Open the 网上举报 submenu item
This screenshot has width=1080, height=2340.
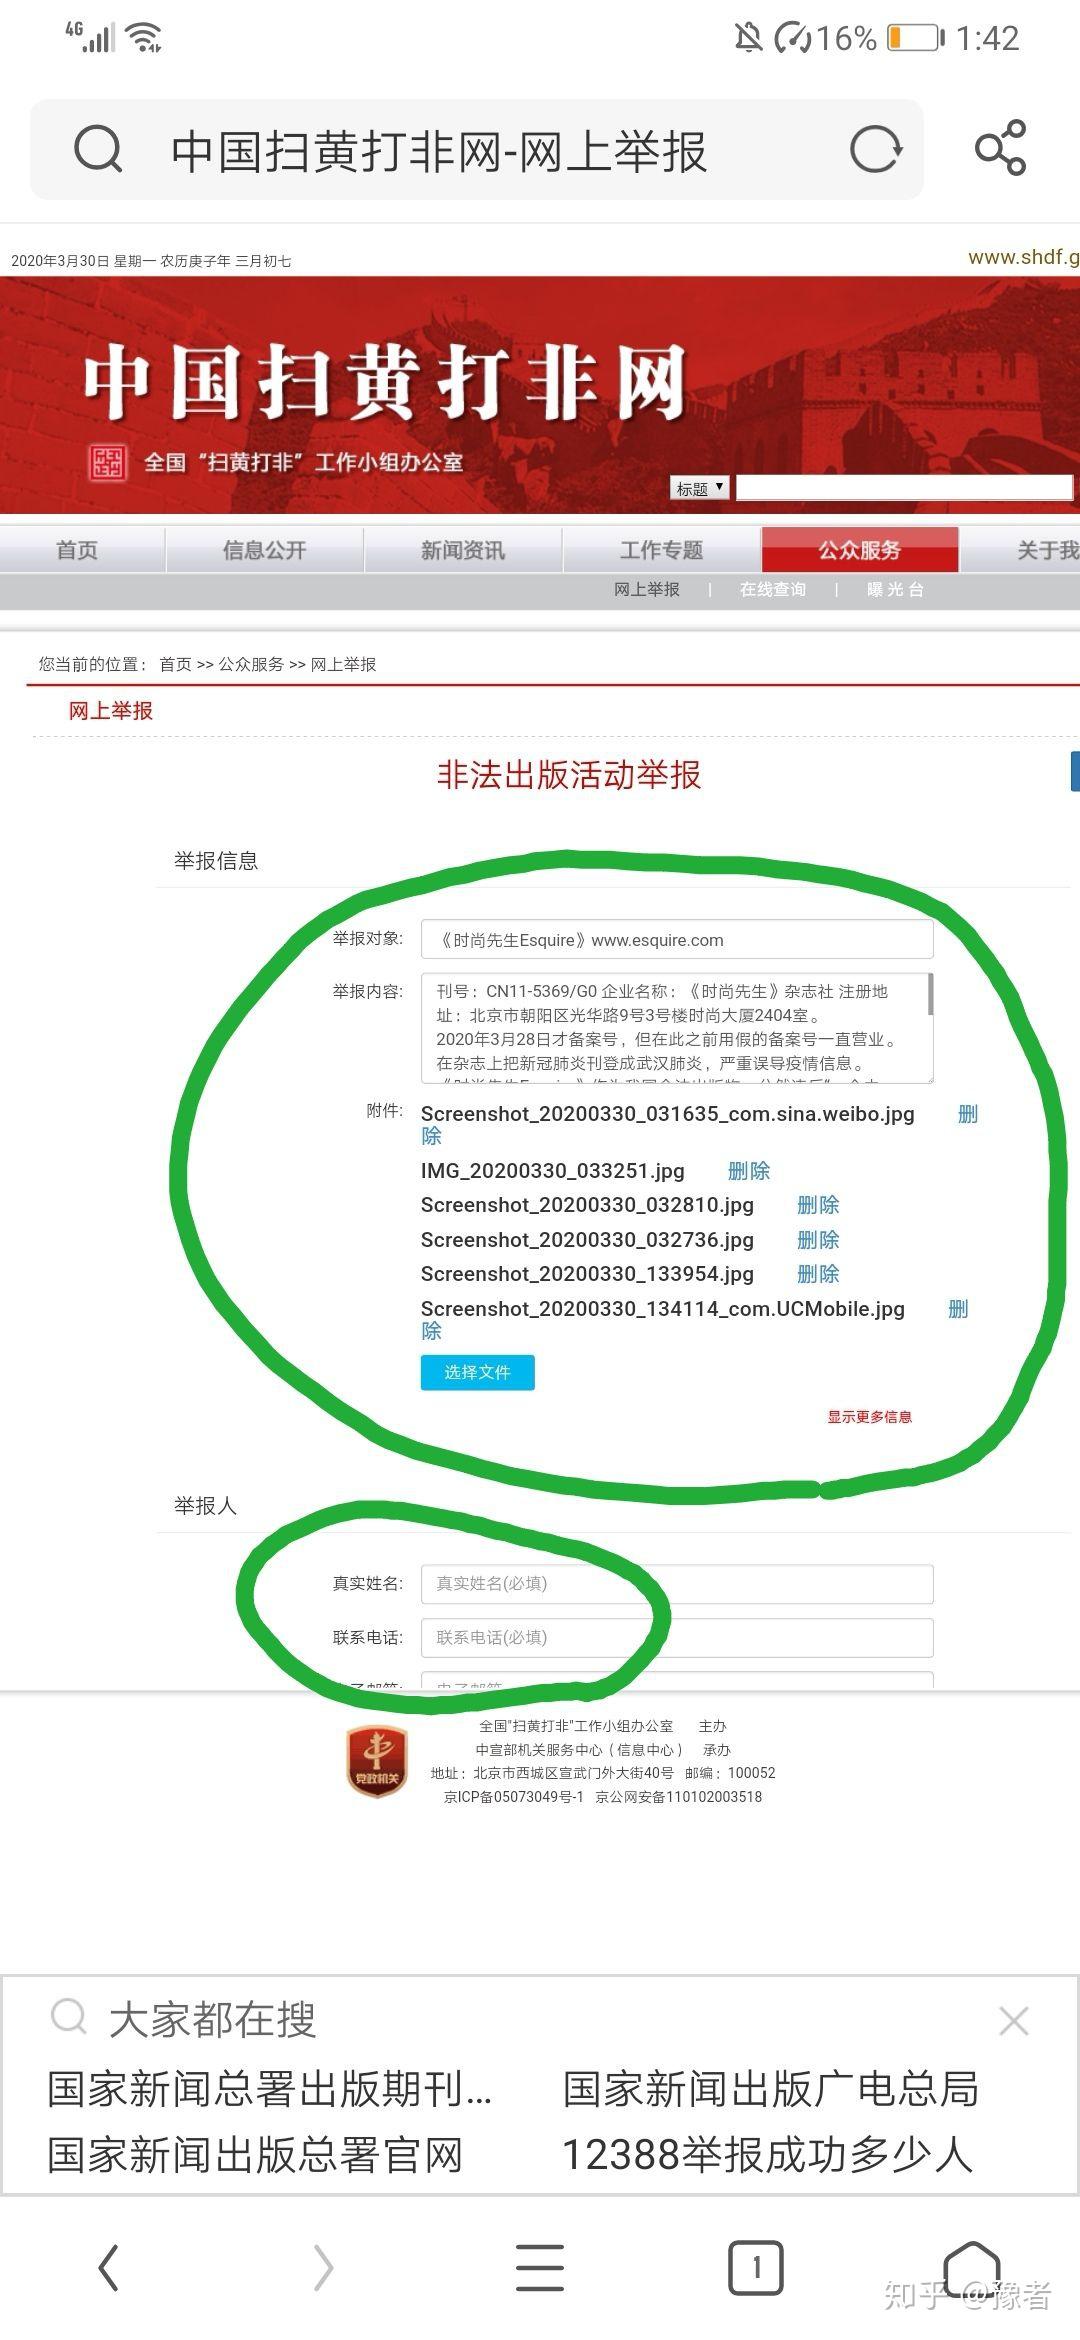click(647, 590)
